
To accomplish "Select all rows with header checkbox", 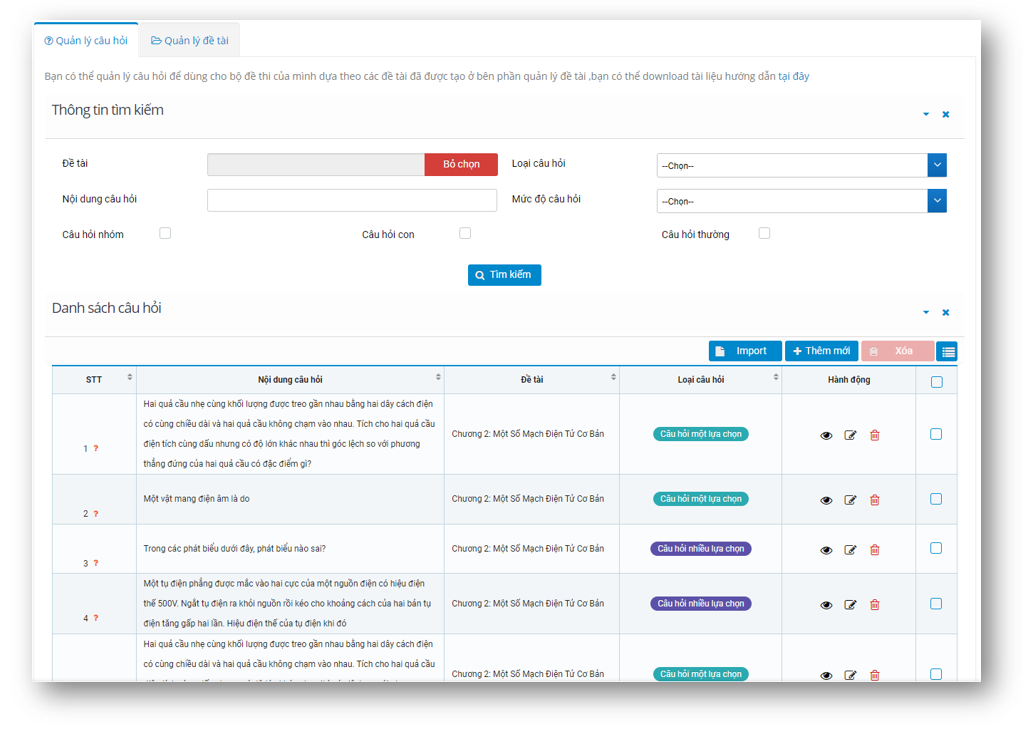I will coord(936,381).
